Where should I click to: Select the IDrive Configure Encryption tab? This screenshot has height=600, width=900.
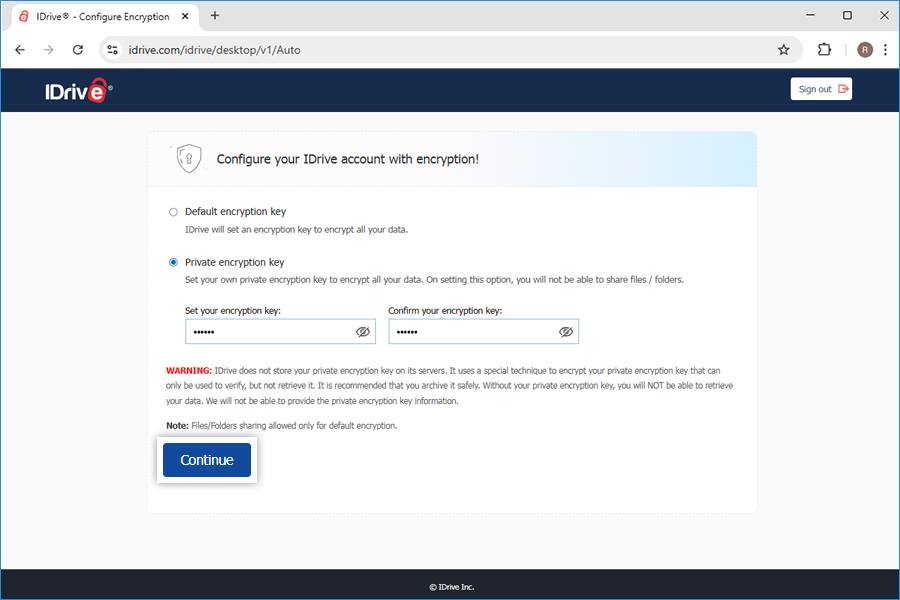pyautogui.click(x=103, y=17)
